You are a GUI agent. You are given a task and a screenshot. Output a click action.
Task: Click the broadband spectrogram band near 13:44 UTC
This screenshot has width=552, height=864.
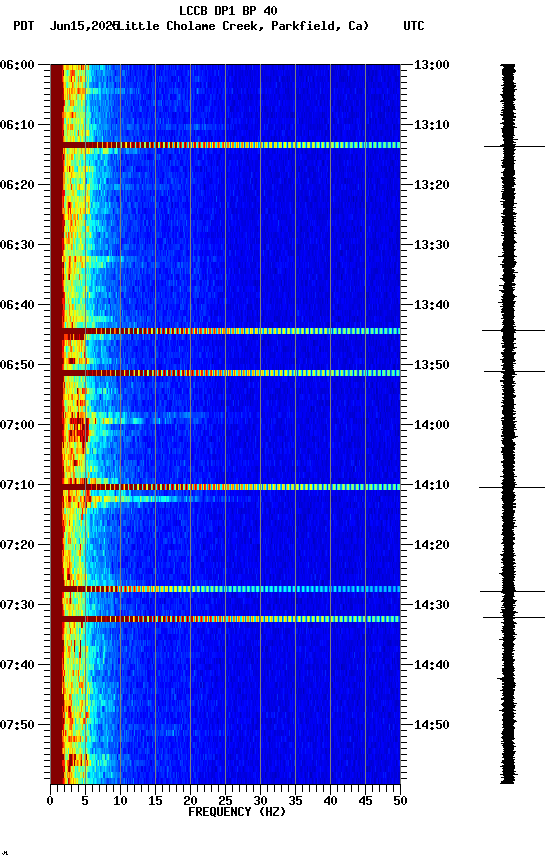tap(225, 332)
